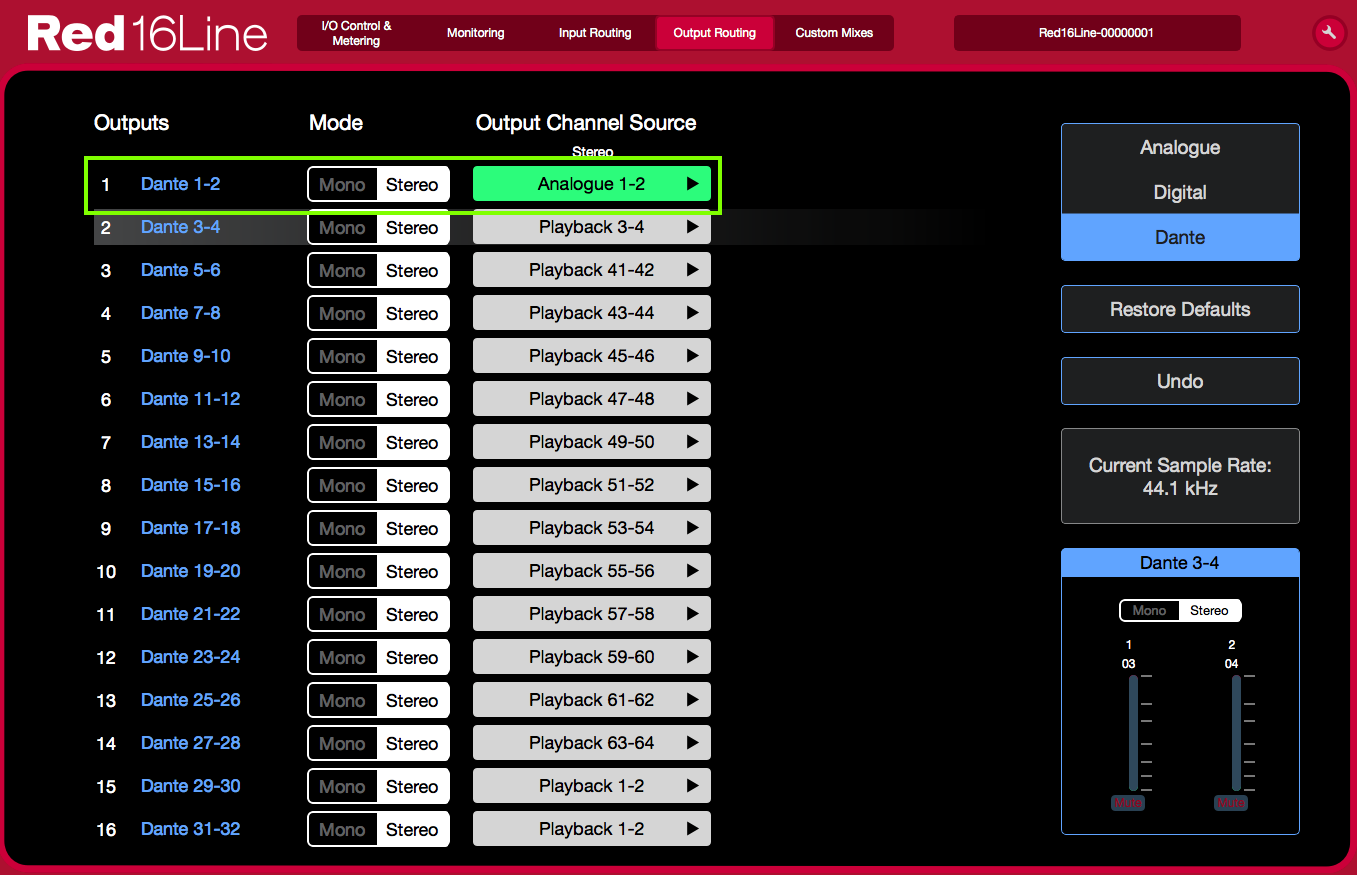This screenshot has width=1357, height=875.
Task: Open the Playback 57-58 source dropdown
Action: tap(592, 614)
